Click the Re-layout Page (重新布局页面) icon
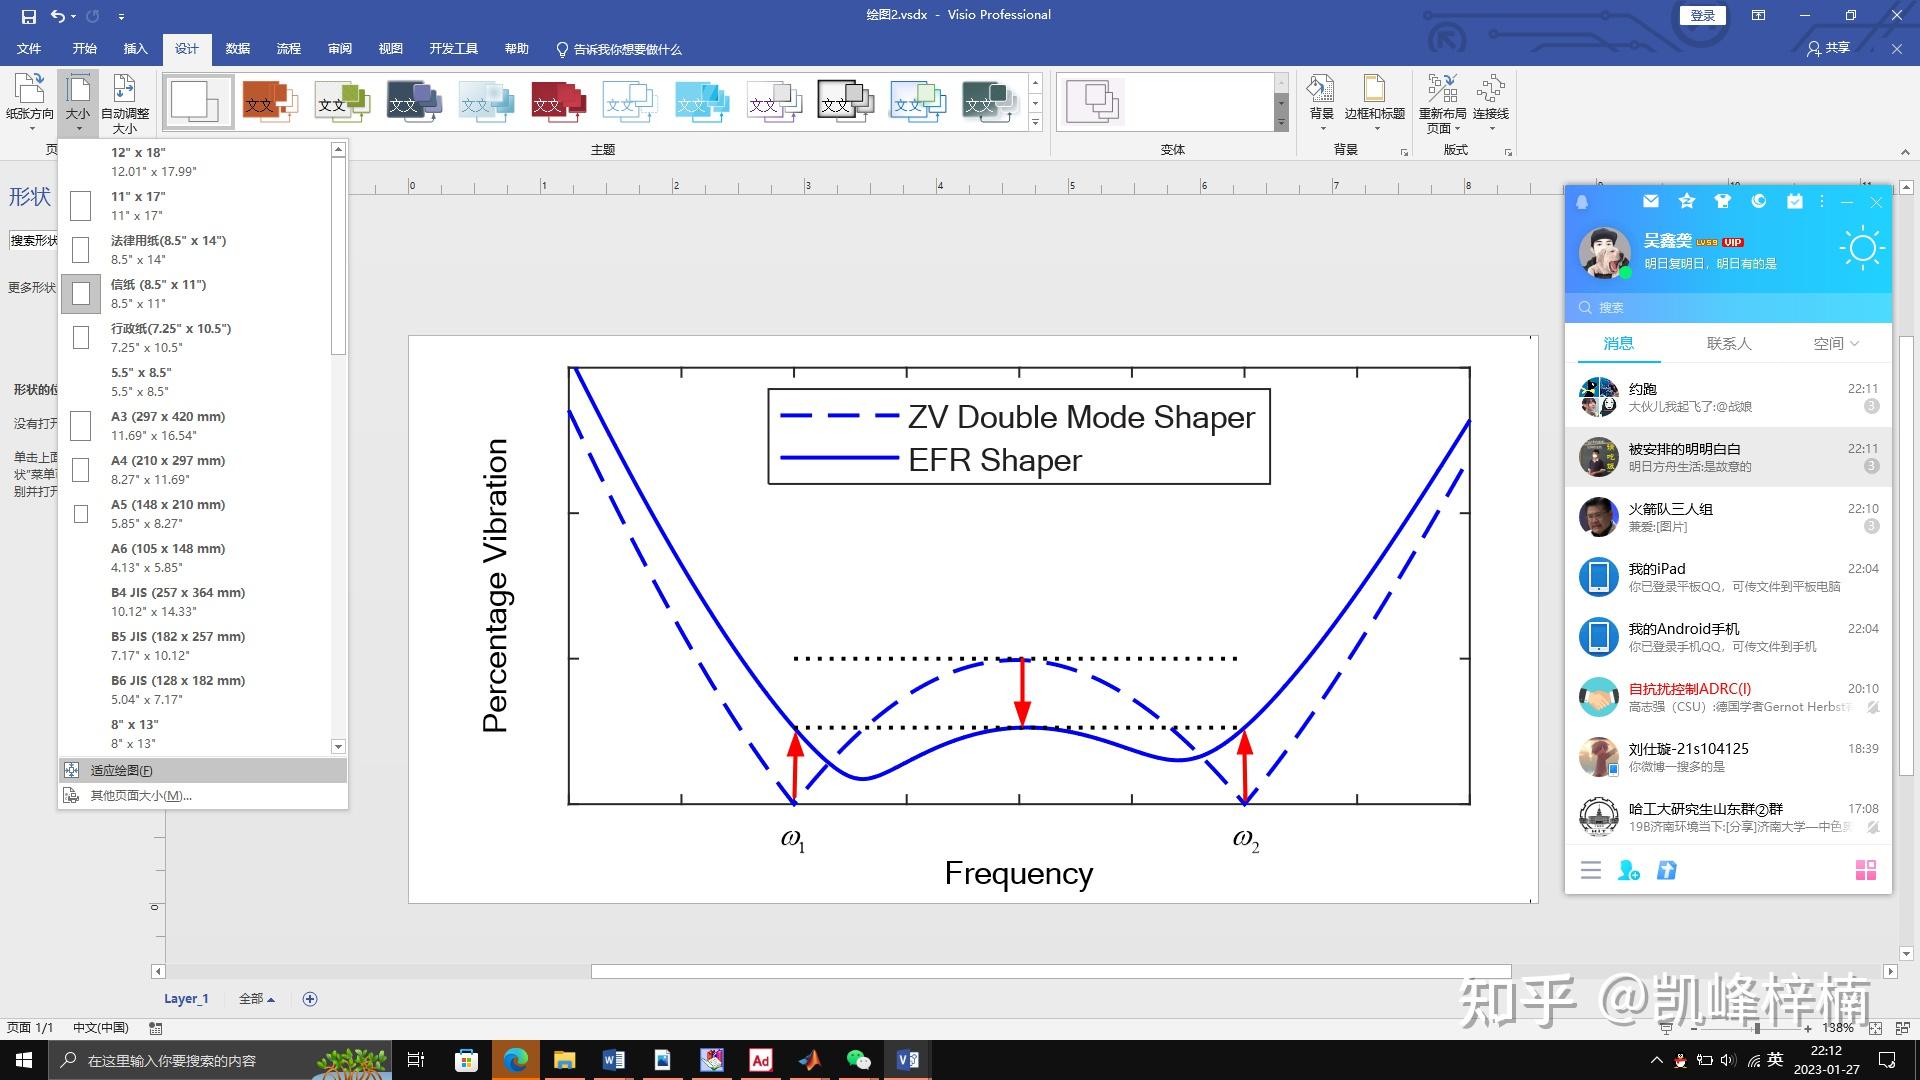 point(1442,103)
